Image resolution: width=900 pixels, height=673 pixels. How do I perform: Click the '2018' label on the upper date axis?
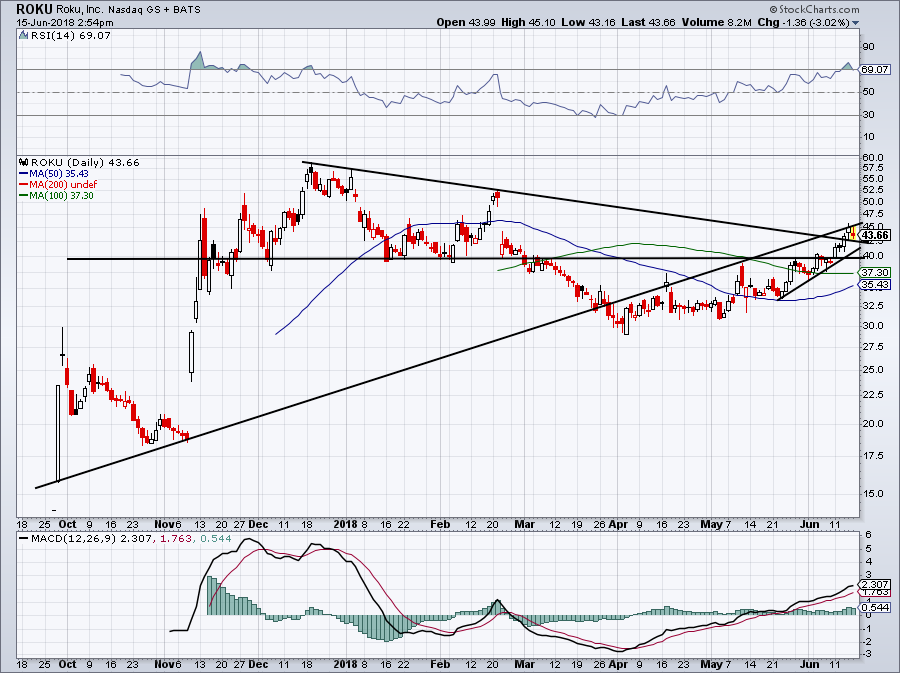pyautogui.click(x=346, y=524)
